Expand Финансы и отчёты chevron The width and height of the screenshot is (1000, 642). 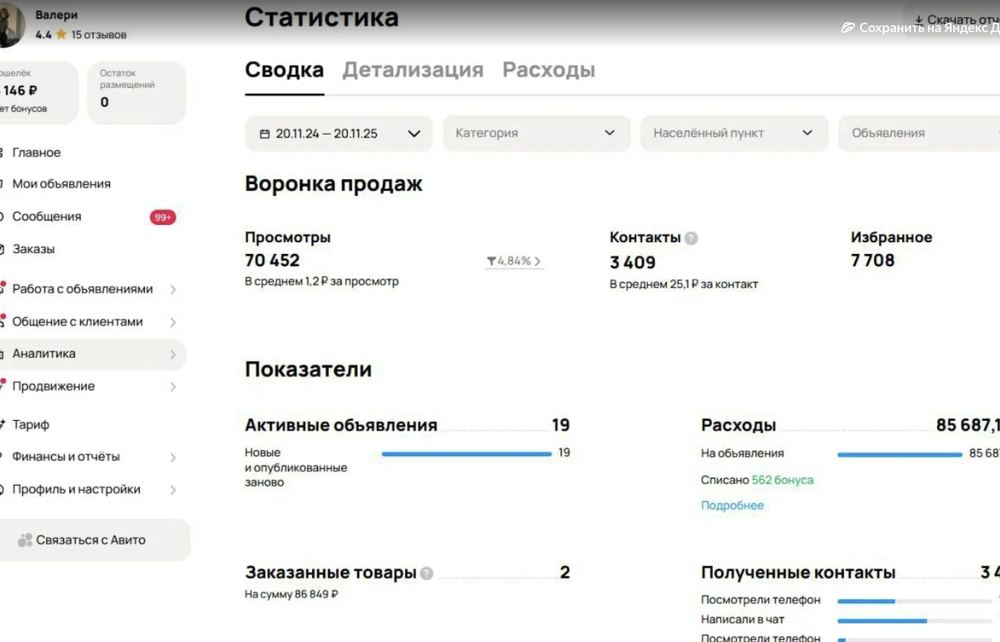click(173, 457)
